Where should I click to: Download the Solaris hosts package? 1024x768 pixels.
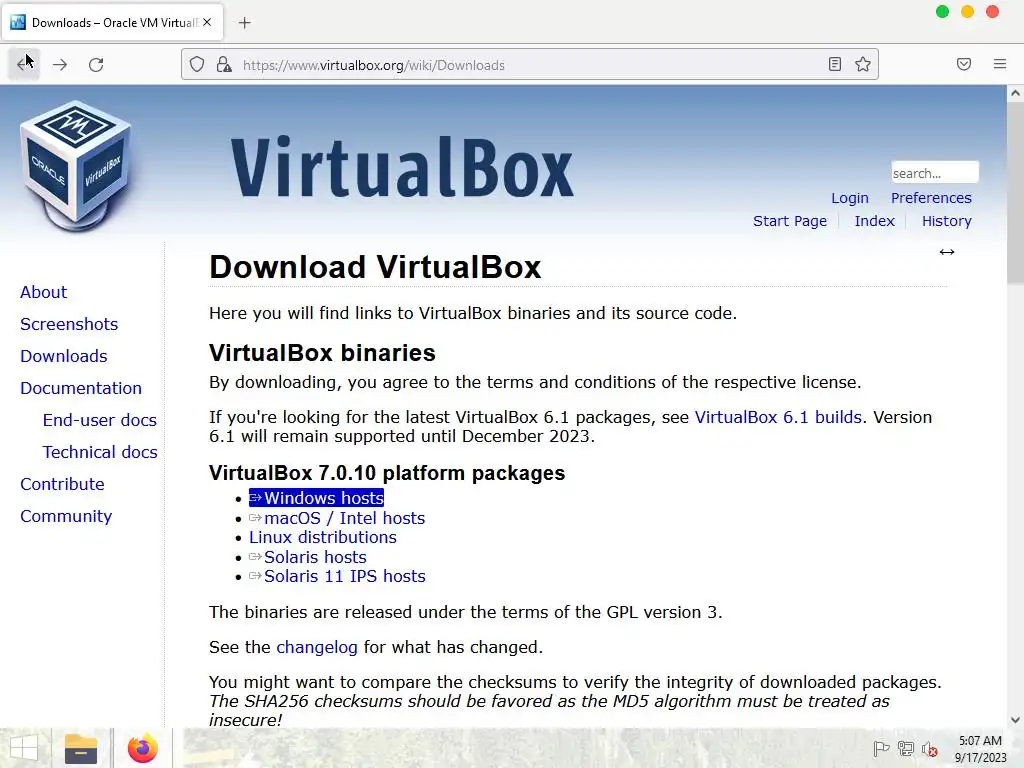click(x=308, y=557)
